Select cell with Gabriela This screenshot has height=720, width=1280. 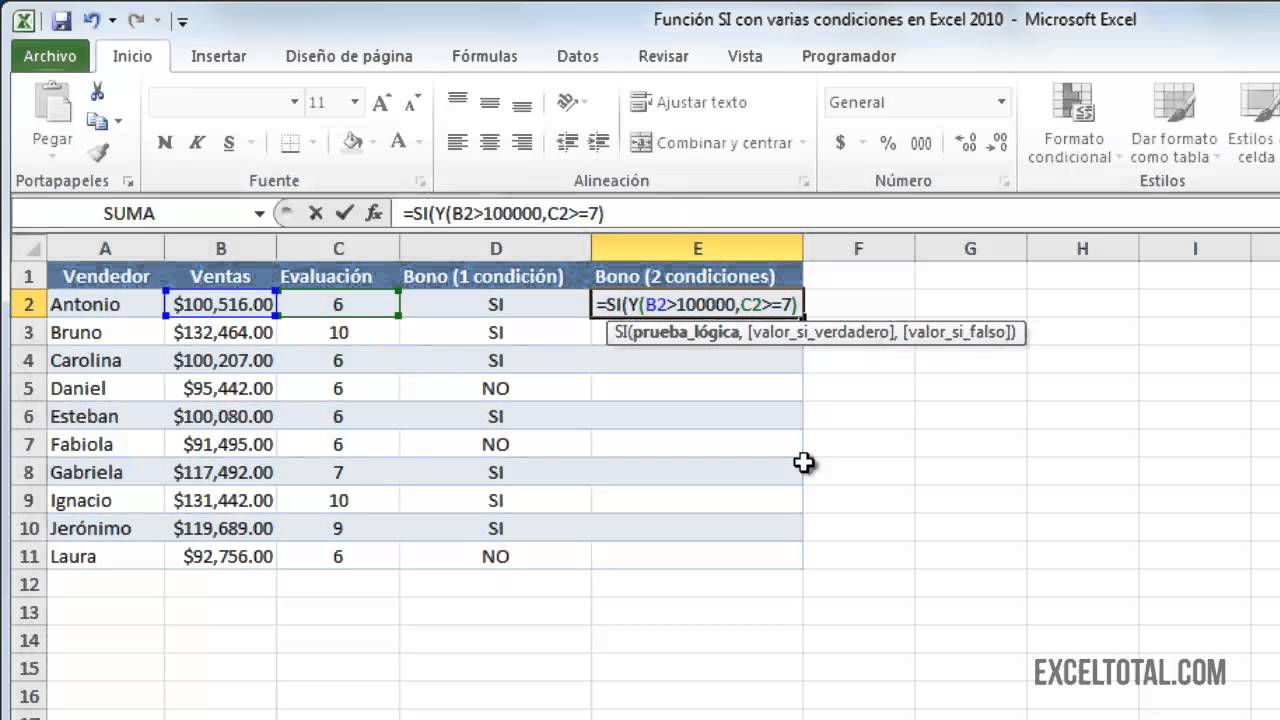tap(105, 472)
